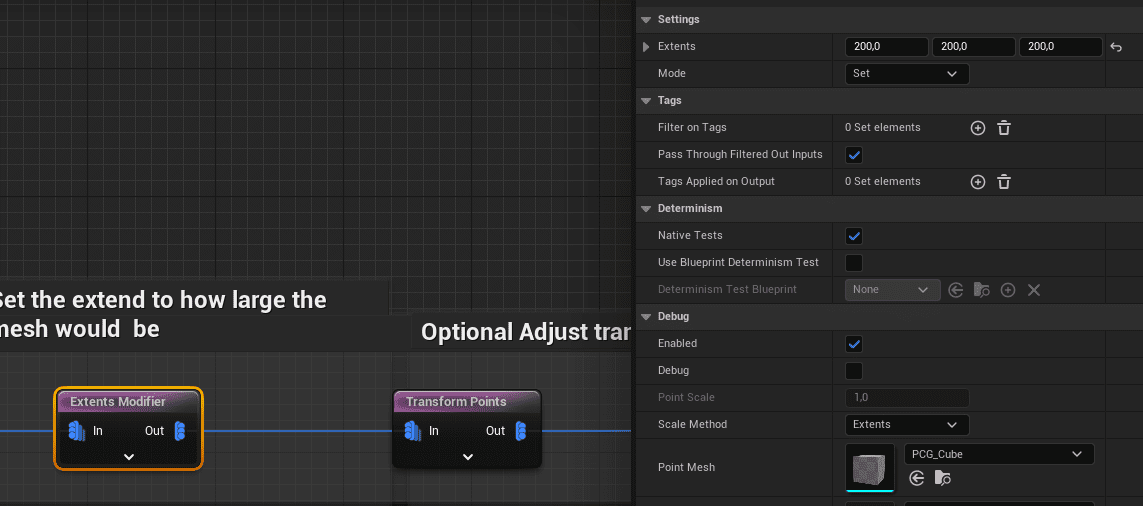Expand the Extents property row
The height and width of the screenshot is (506, 1143).
(x=646, y=47)
